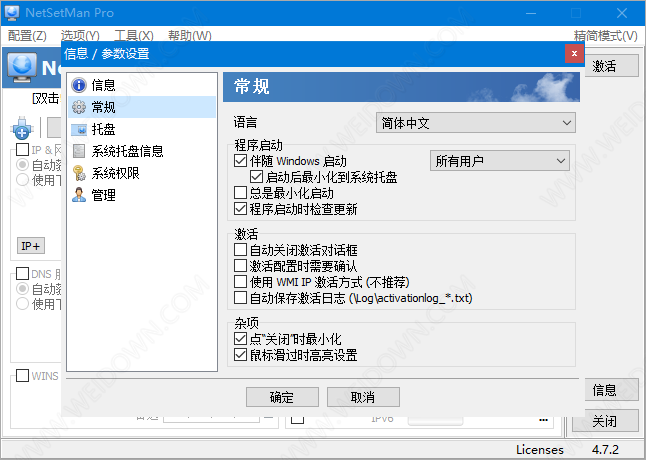Image resolution: width=646 pixels, height=460 pixels.
Task: Enable 自动关闭激活对话框 checkbox
Action: click(240, 250)
